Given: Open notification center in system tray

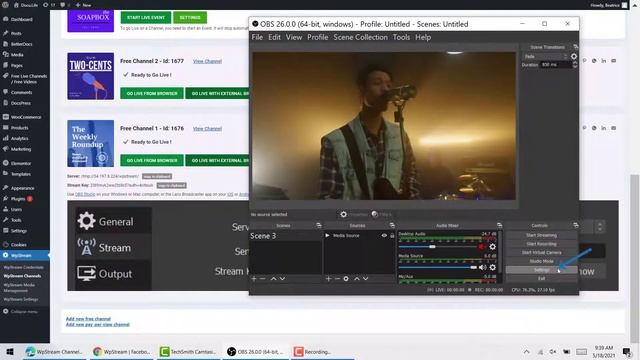Looking at the screenshot, I should coord(626,352).
